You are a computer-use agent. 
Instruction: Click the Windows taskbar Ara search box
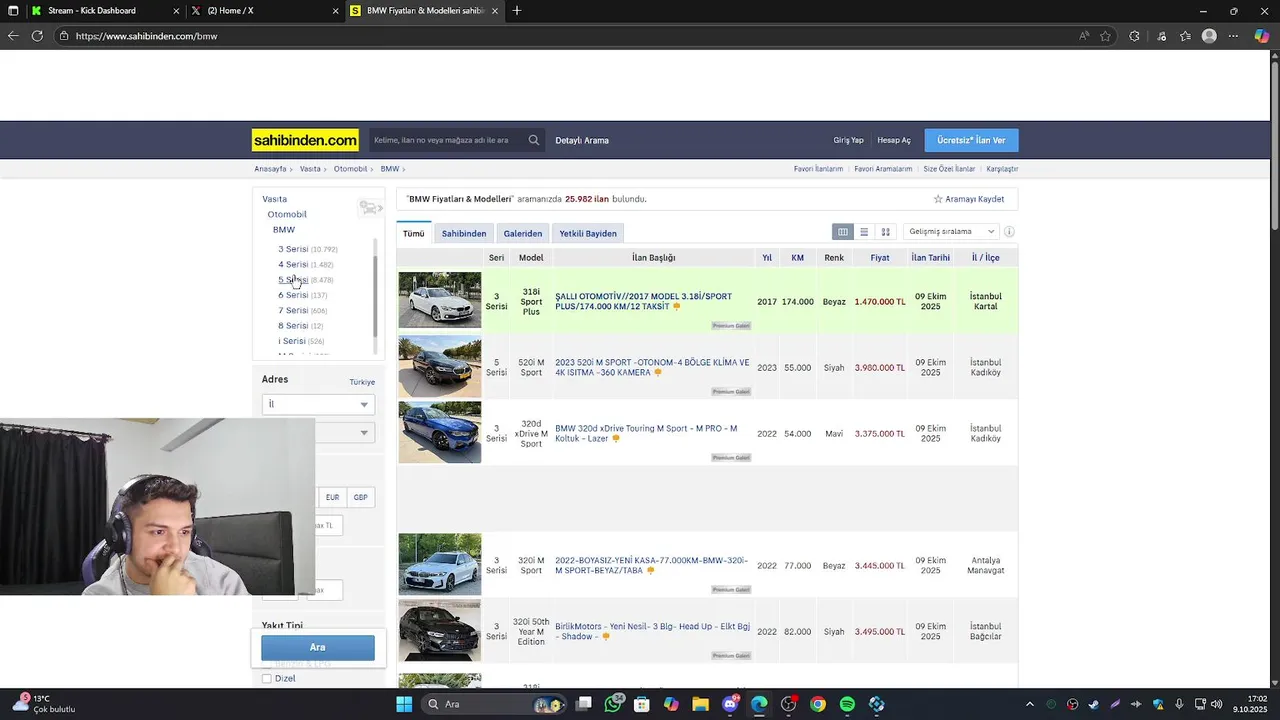(493, 704)
